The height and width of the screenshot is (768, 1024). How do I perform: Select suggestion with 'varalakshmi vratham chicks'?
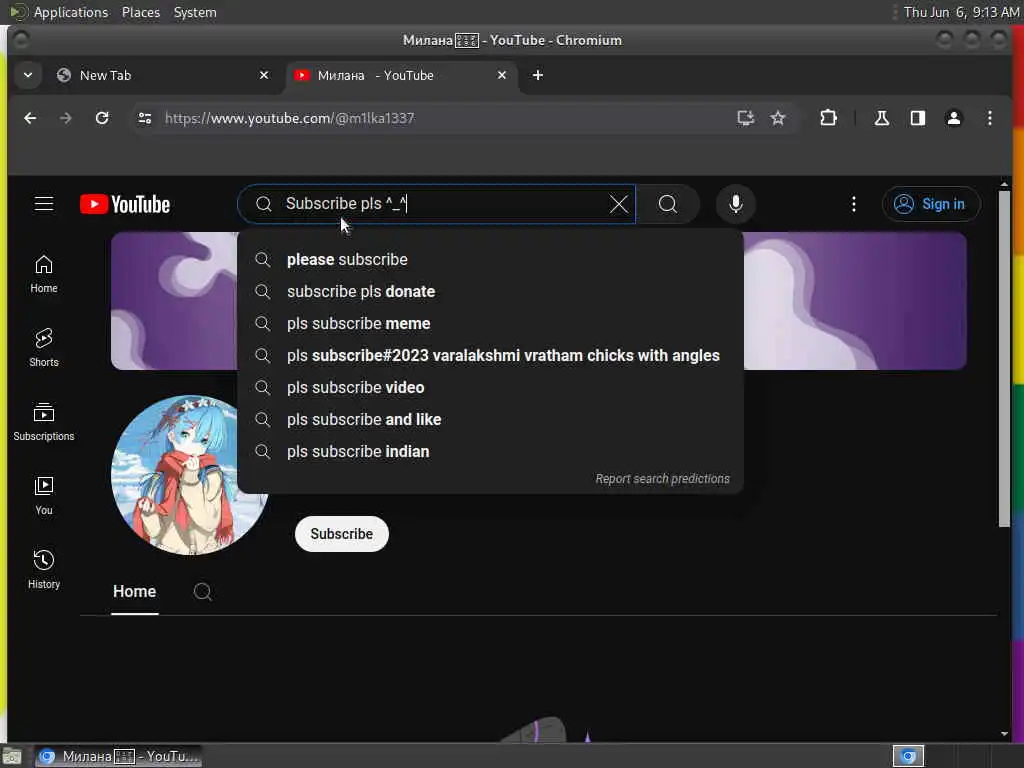tap(490, 355)
